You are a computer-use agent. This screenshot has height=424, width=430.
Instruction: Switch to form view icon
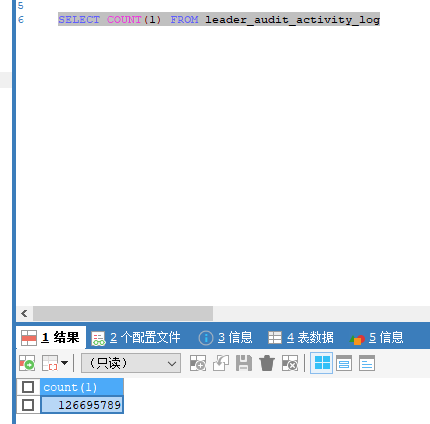pos(344,363)
